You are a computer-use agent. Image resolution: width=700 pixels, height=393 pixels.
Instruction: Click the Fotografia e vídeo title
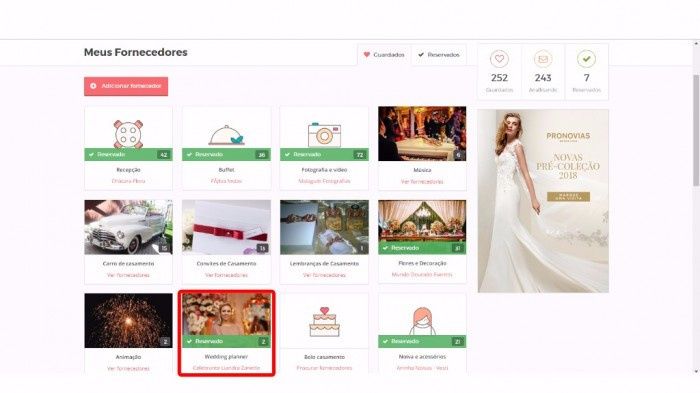point(325,170)
